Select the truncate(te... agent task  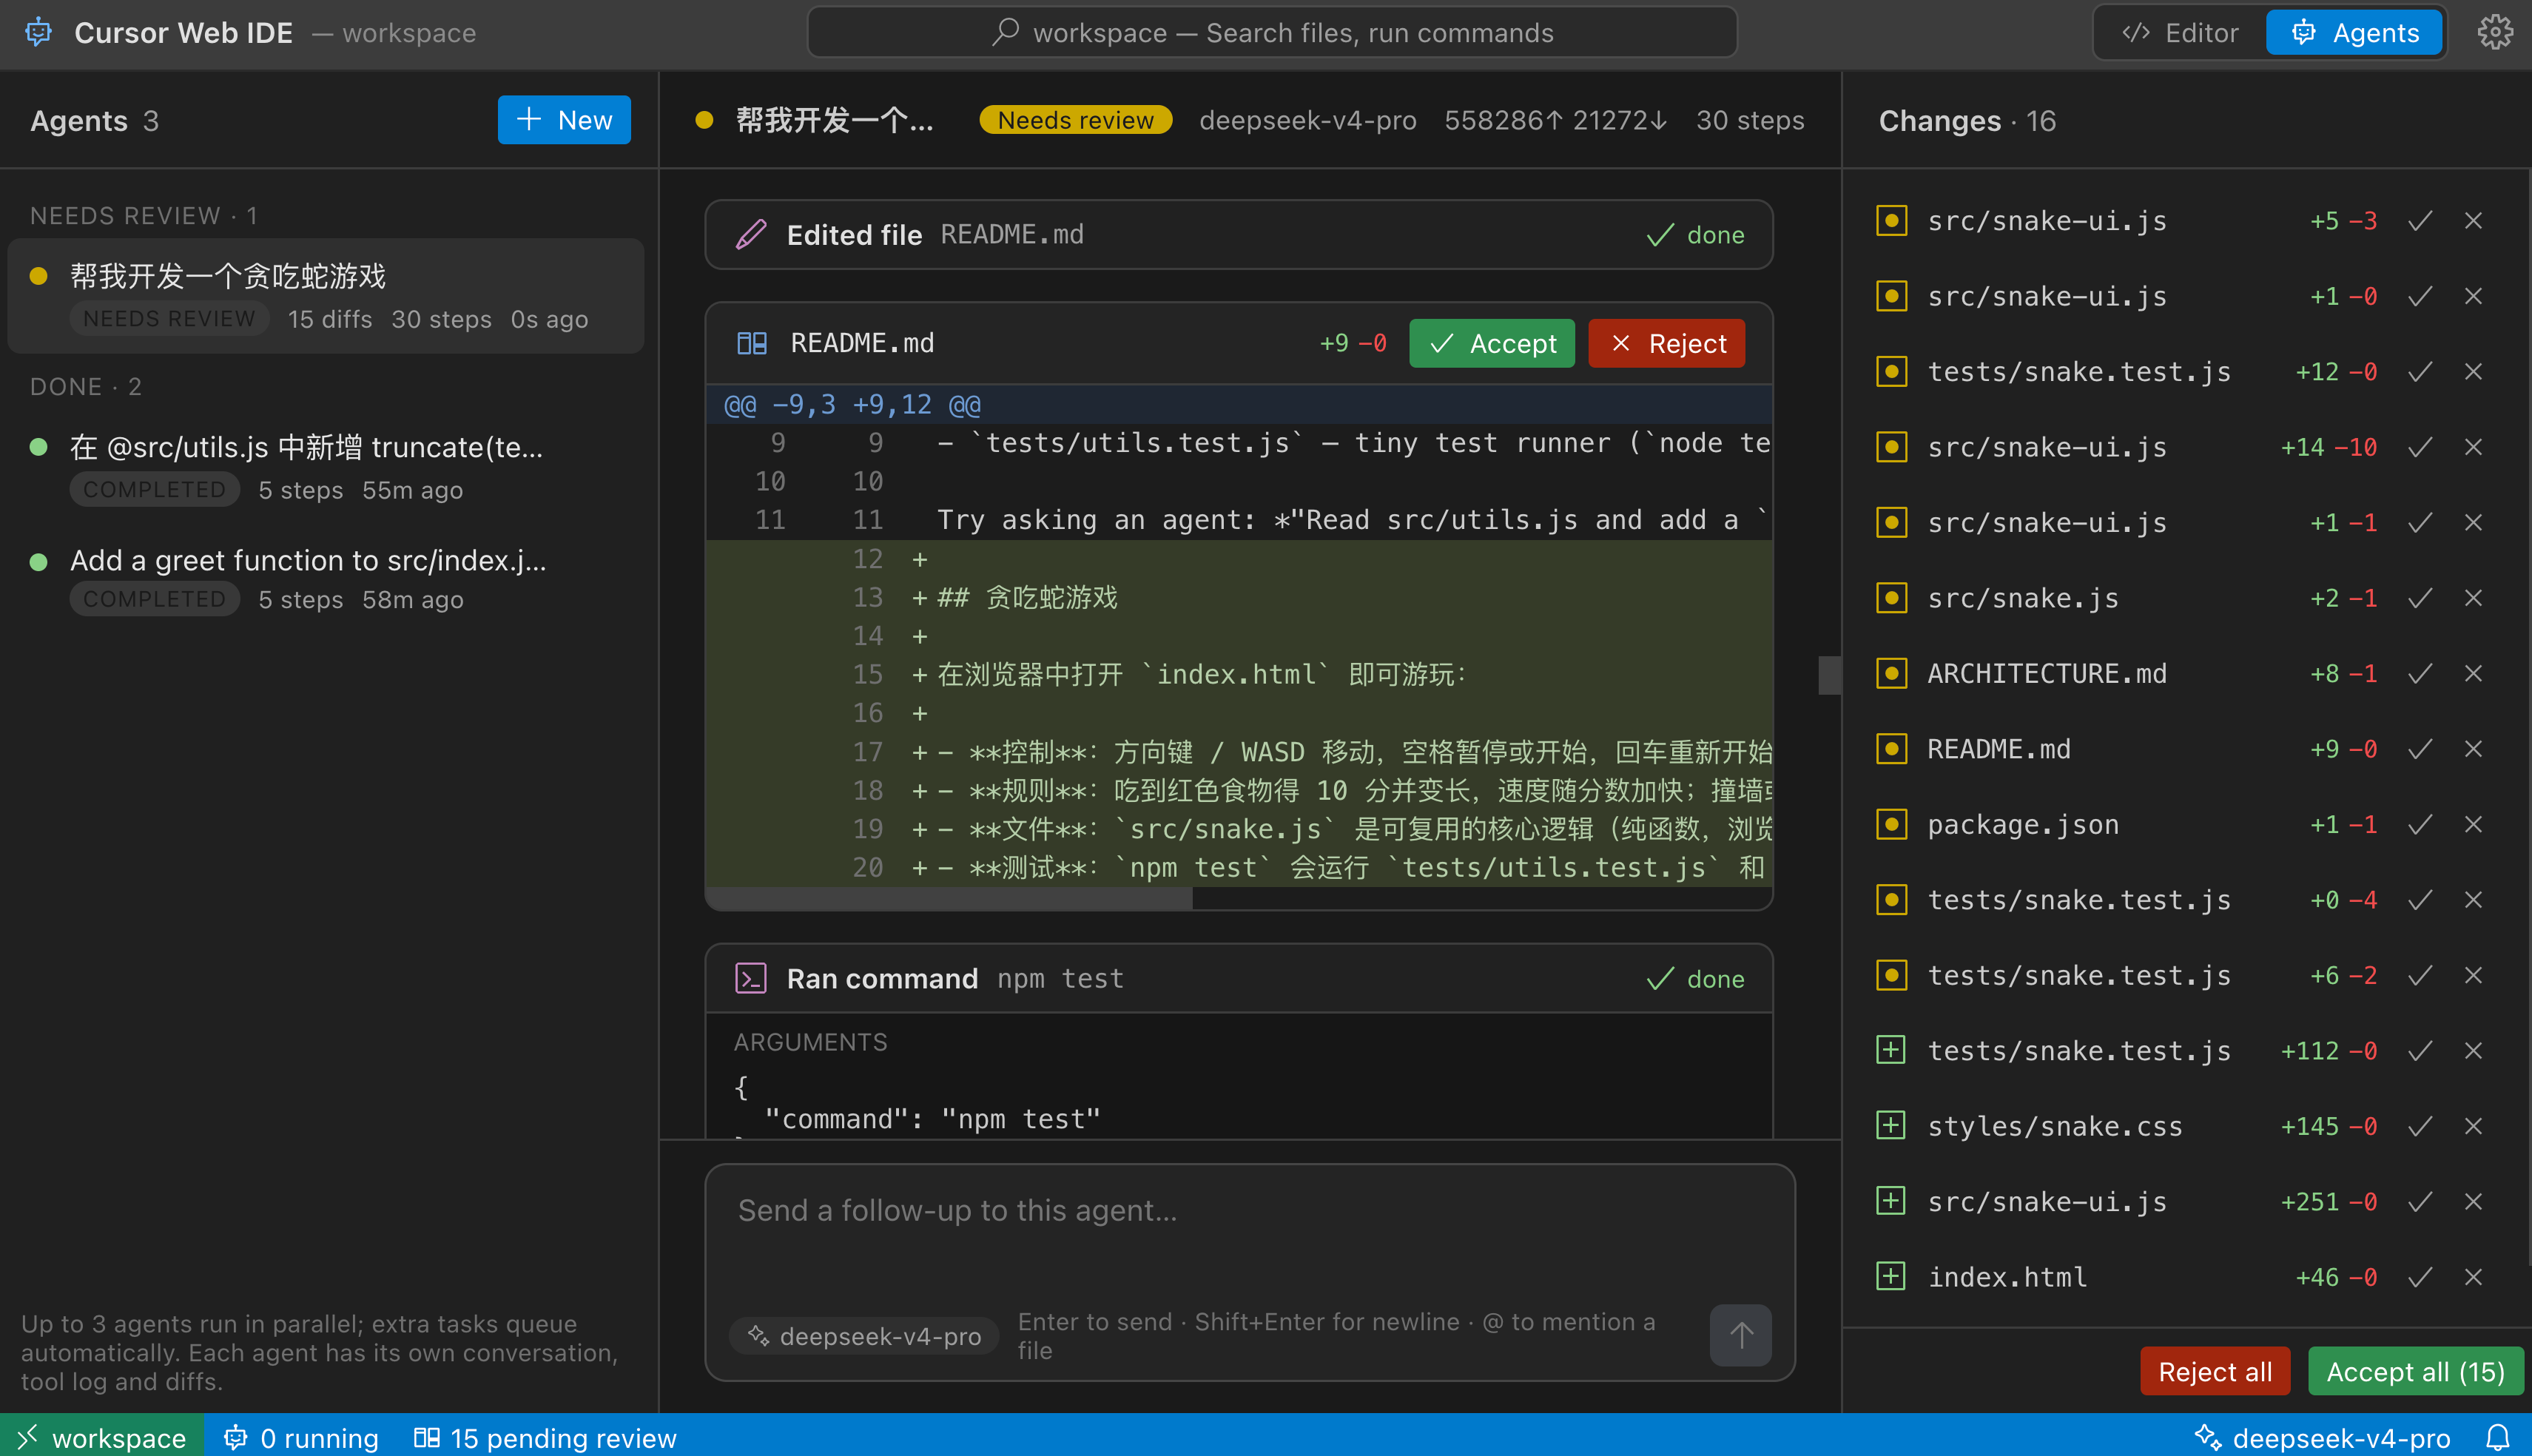(326, 467)
